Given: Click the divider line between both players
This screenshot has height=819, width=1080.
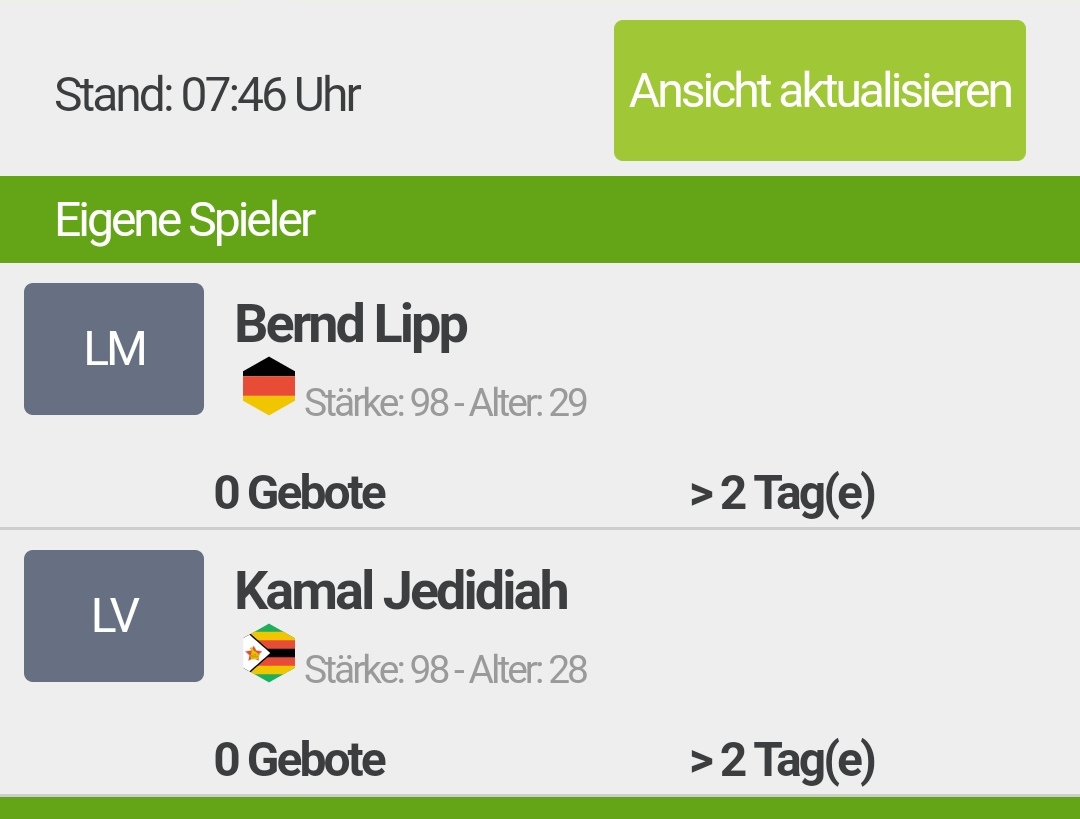Looking at the screenshot, I should coord(540,528).
